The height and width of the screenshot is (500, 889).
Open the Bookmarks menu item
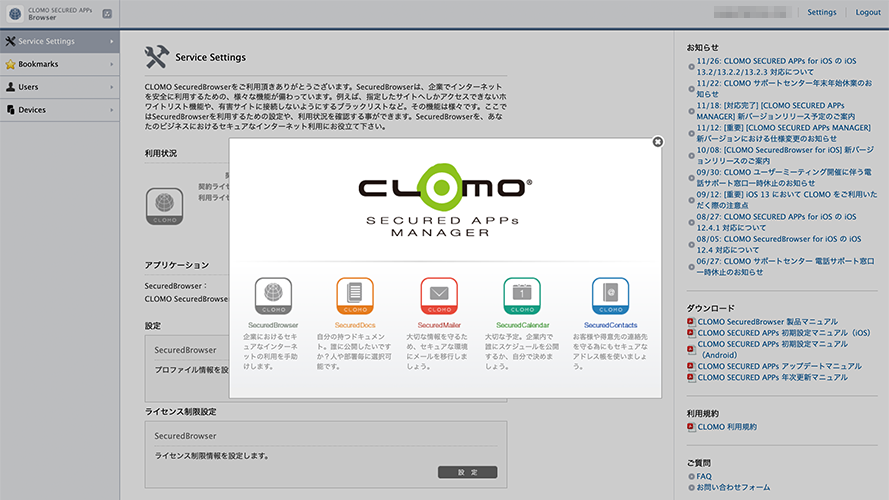pyautogui.click(x=60, y=64)
